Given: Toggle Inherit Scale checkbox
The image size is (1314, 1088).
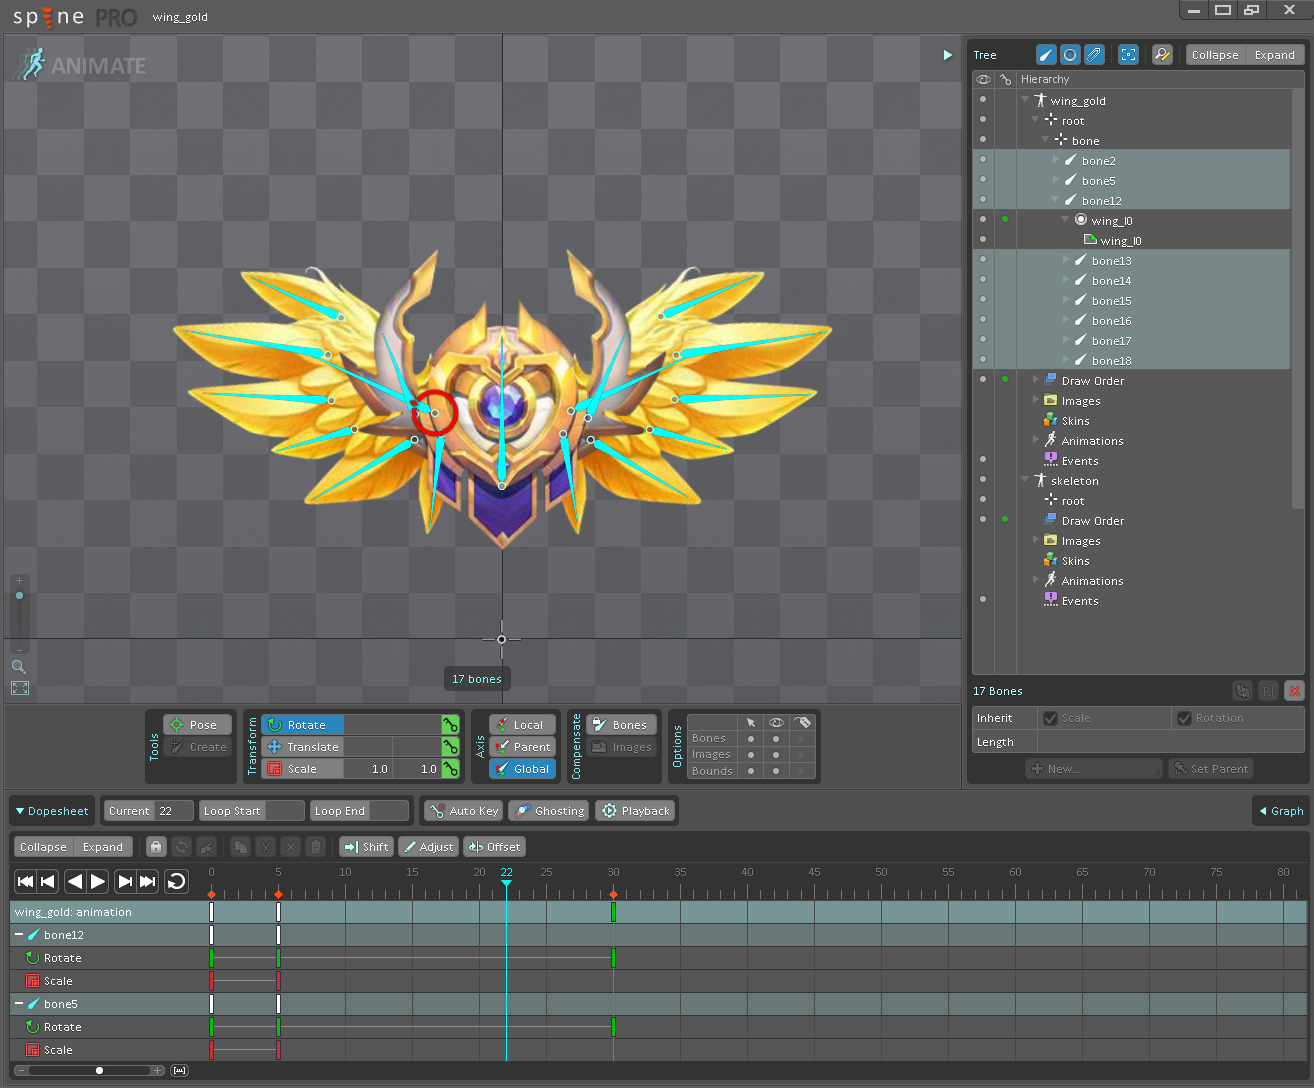Looking at the screenshot, I should (1050, 718).
